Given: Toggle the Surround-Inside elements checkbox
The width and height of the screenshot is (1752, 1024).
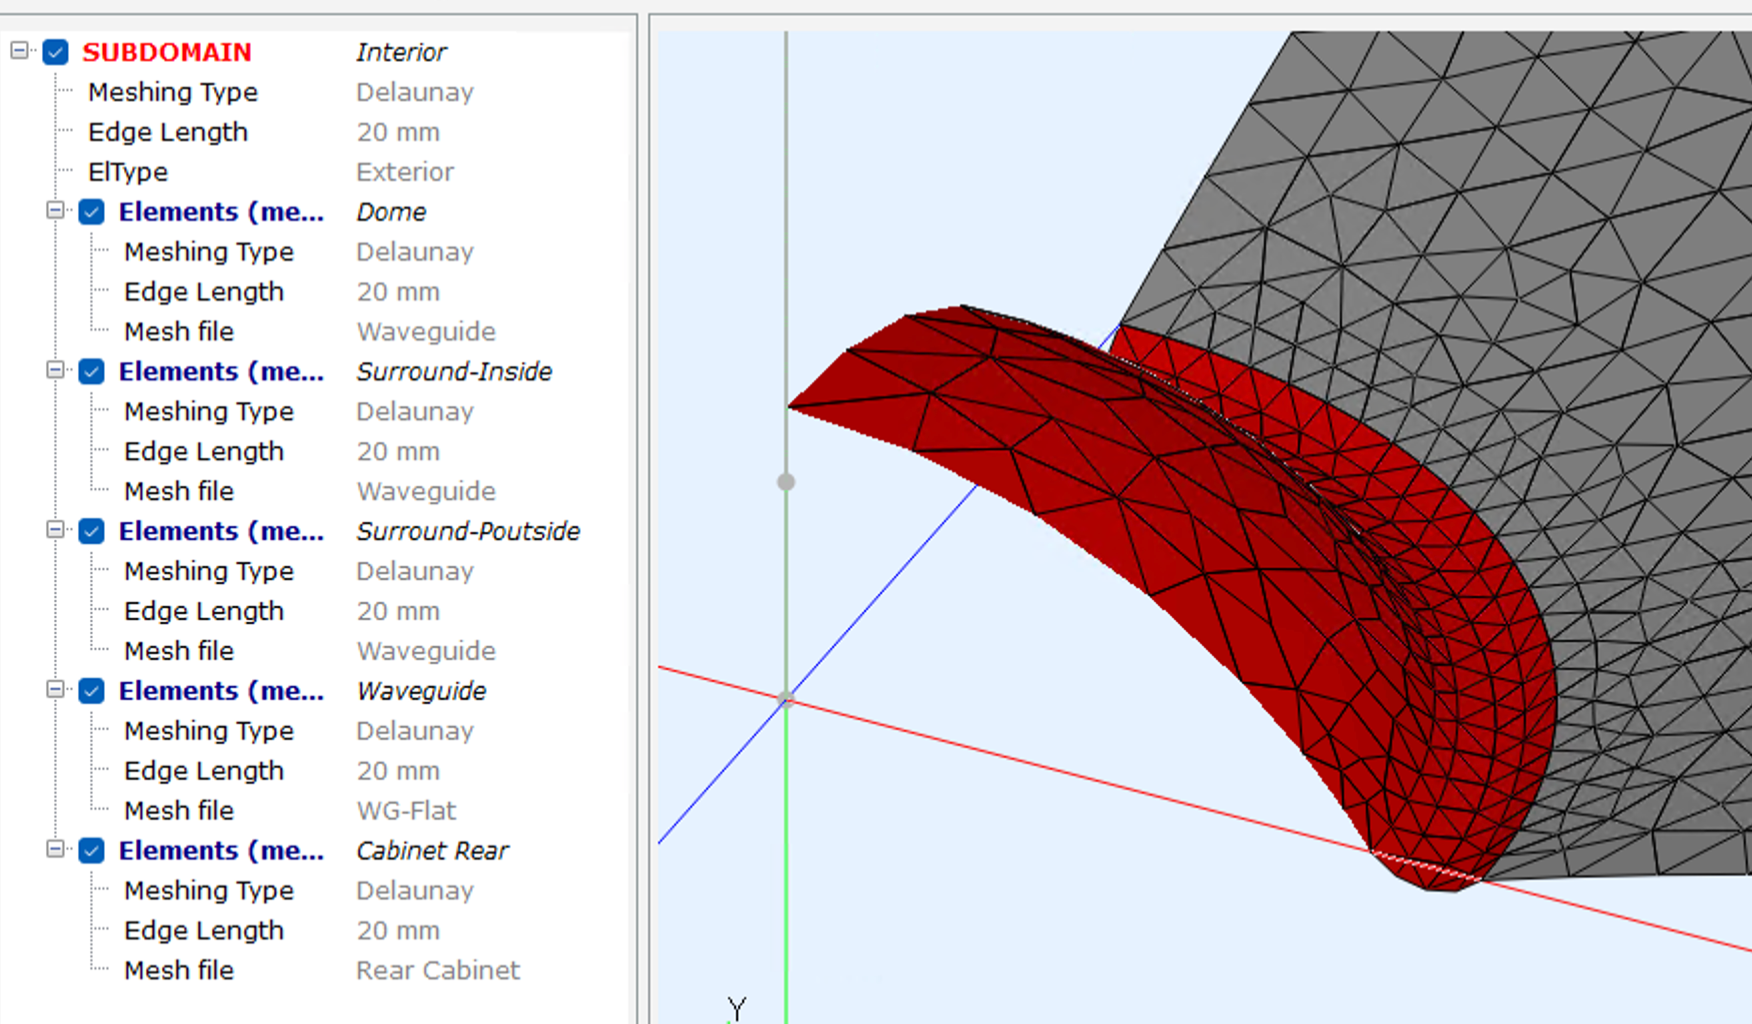Looking at the screenshot, I should tap(92, 372).
